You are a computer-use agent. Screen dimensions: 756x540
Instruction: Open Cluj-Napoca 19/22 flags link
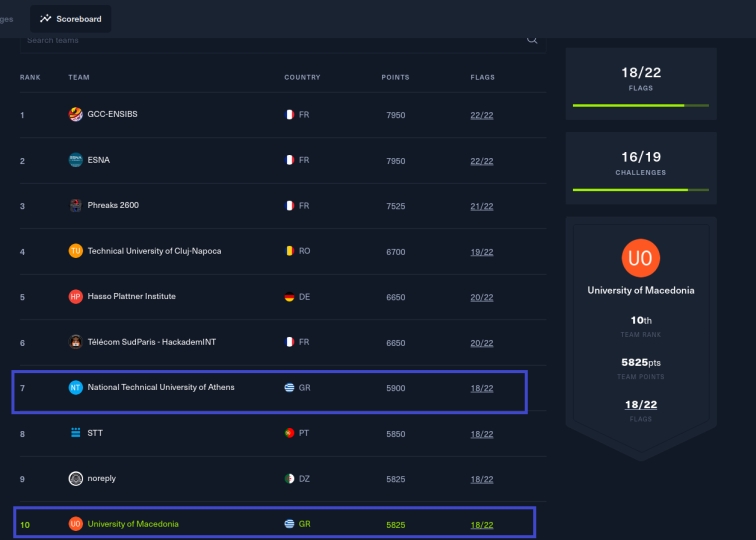tap(482, 252)
